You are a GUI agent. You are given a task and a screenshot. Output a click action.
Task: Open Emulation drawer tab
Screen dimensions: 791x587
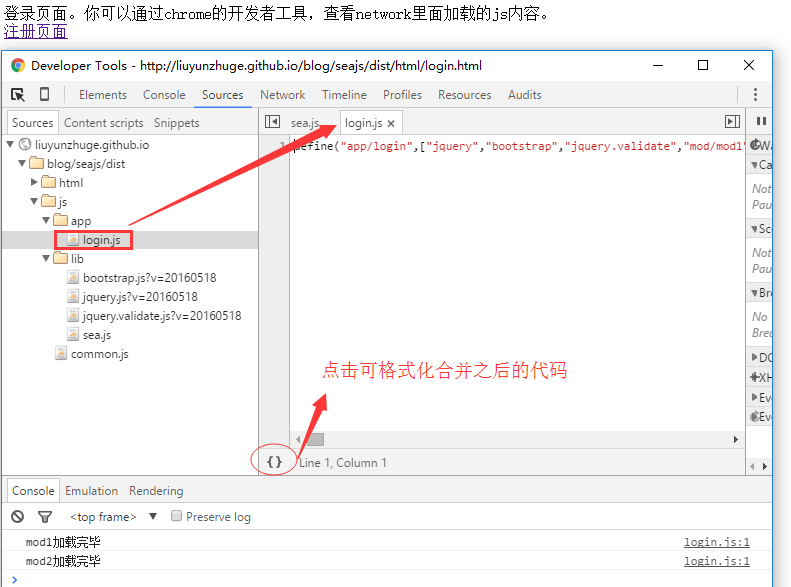pyautogui.click(x=91, y=491)
